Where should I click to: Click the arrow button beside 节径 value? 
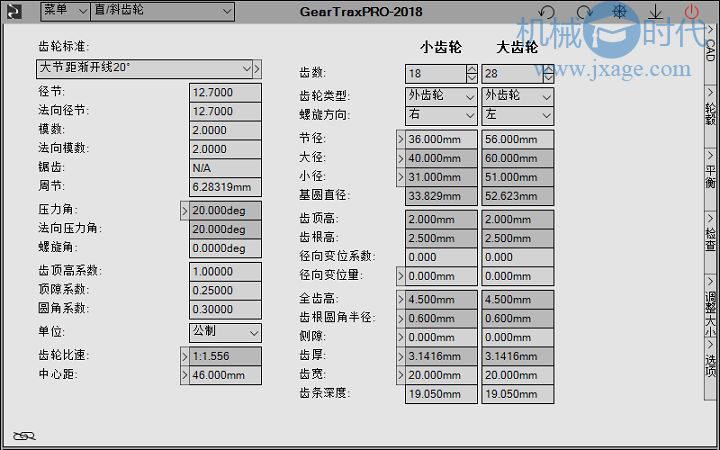(x=400, y=139)
